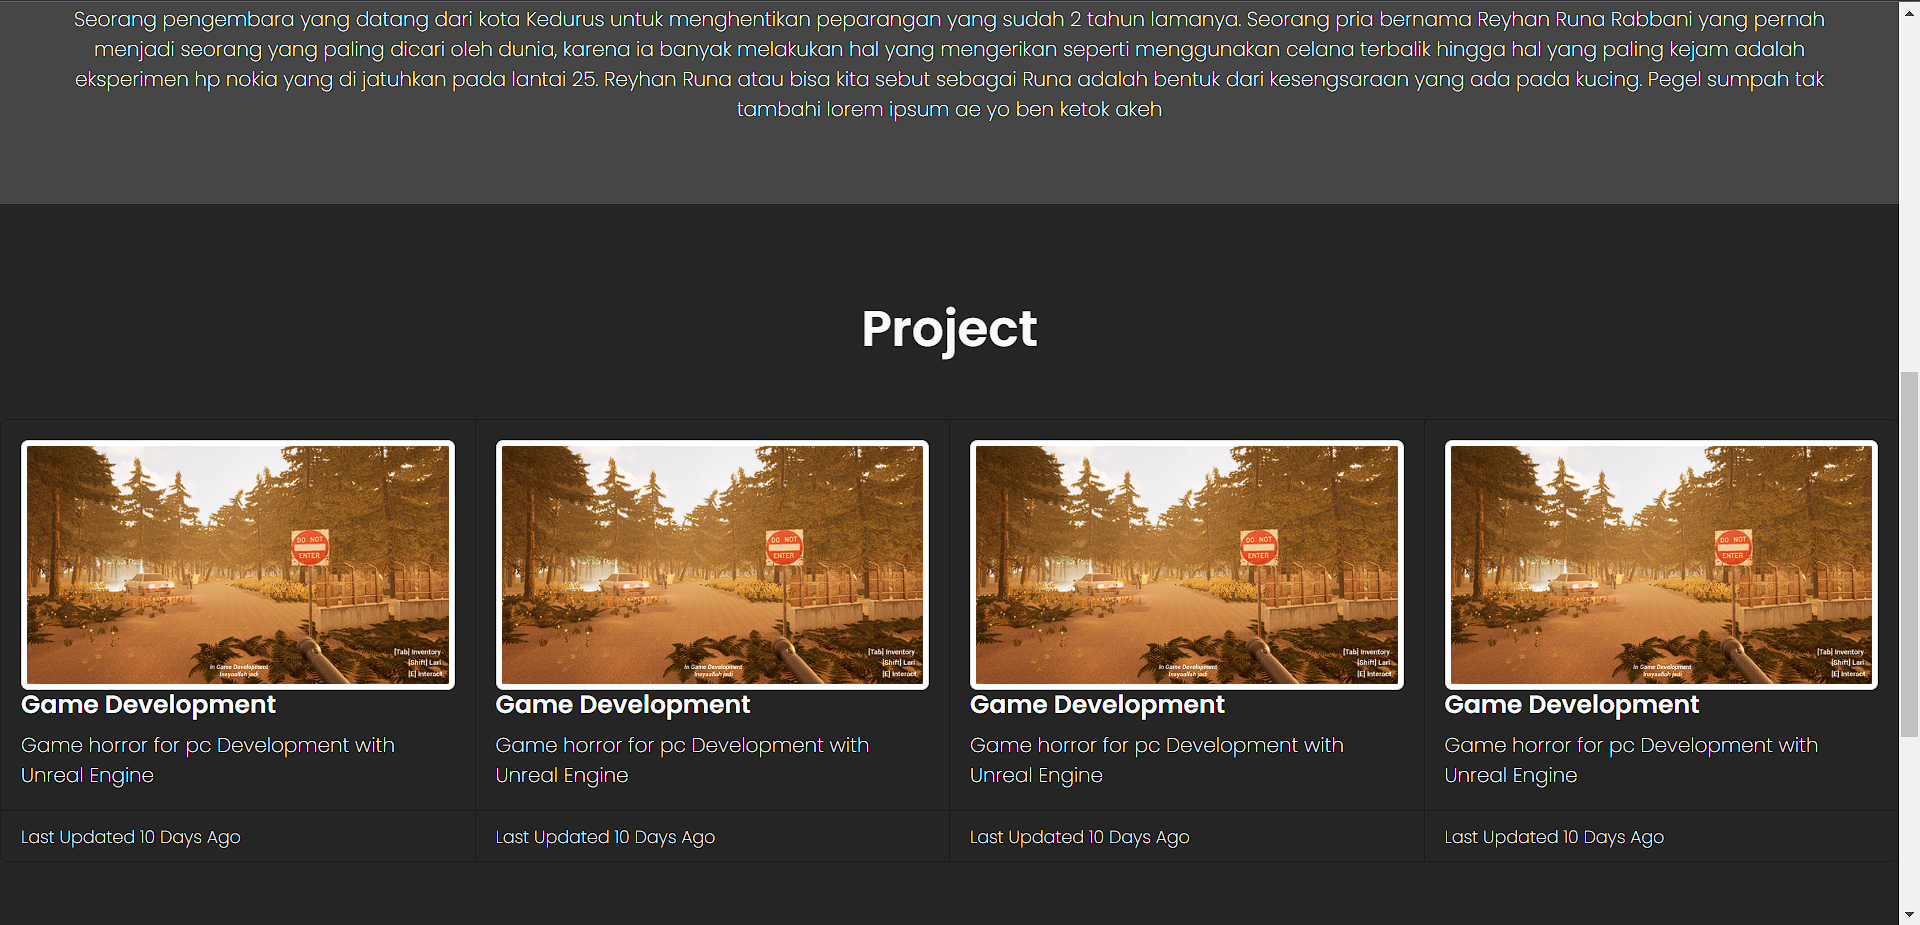Click the scrollbar up arrow

(1908, 11)
